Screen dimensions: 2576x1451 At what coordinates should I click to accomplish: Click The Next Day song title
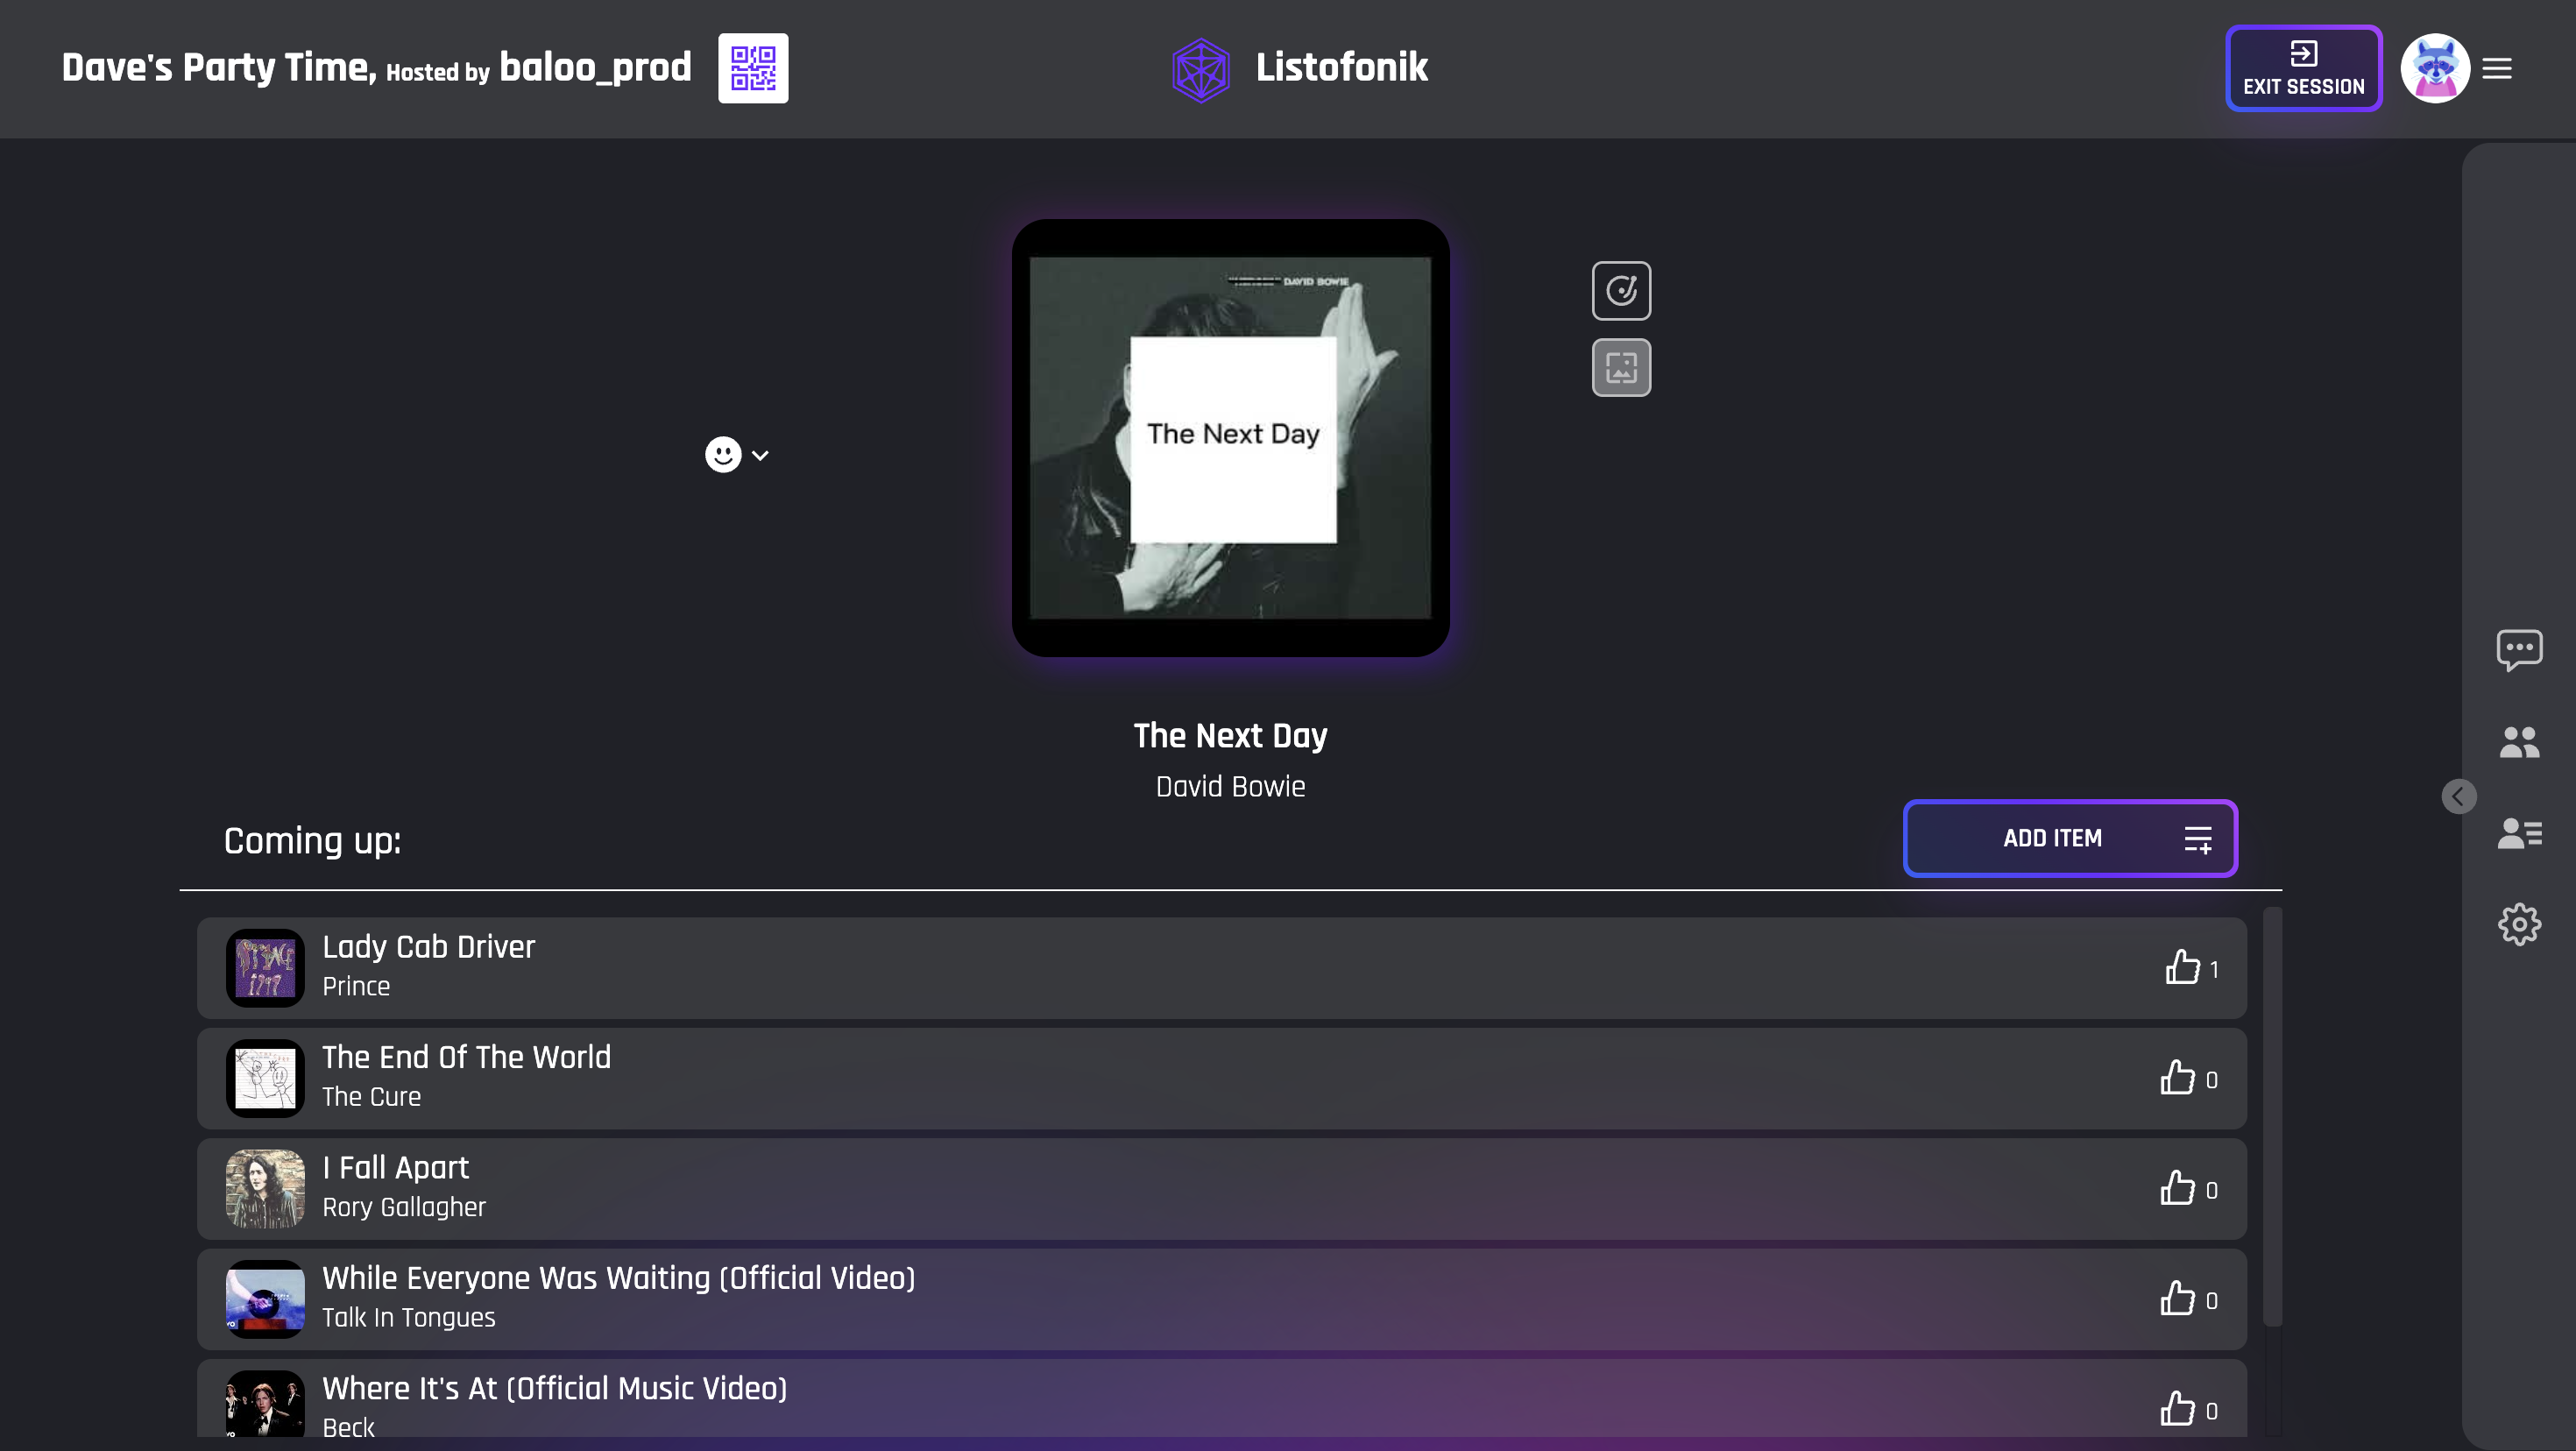pos(1230,736)
